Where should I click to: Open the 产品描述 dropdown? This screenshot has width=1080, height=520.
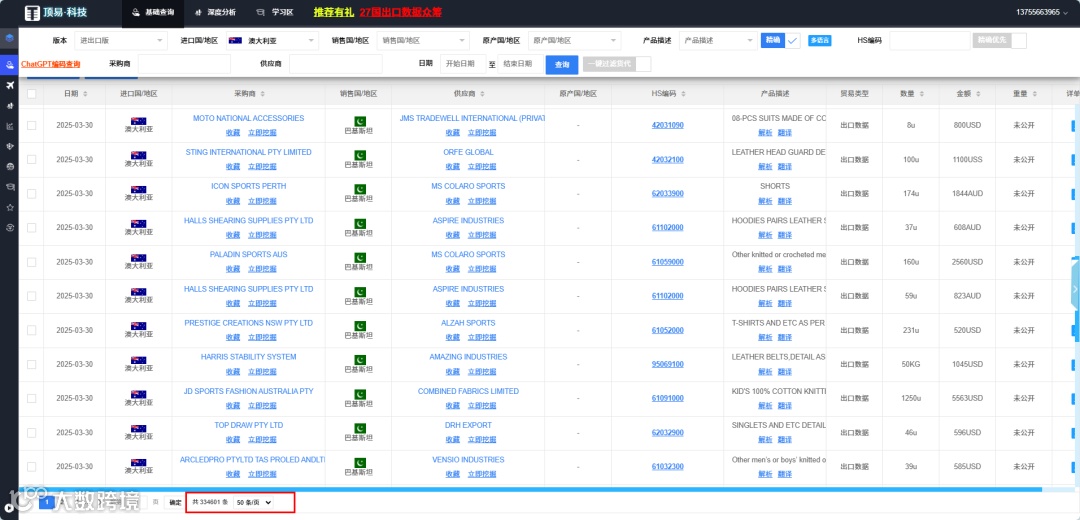click(718, 41)
